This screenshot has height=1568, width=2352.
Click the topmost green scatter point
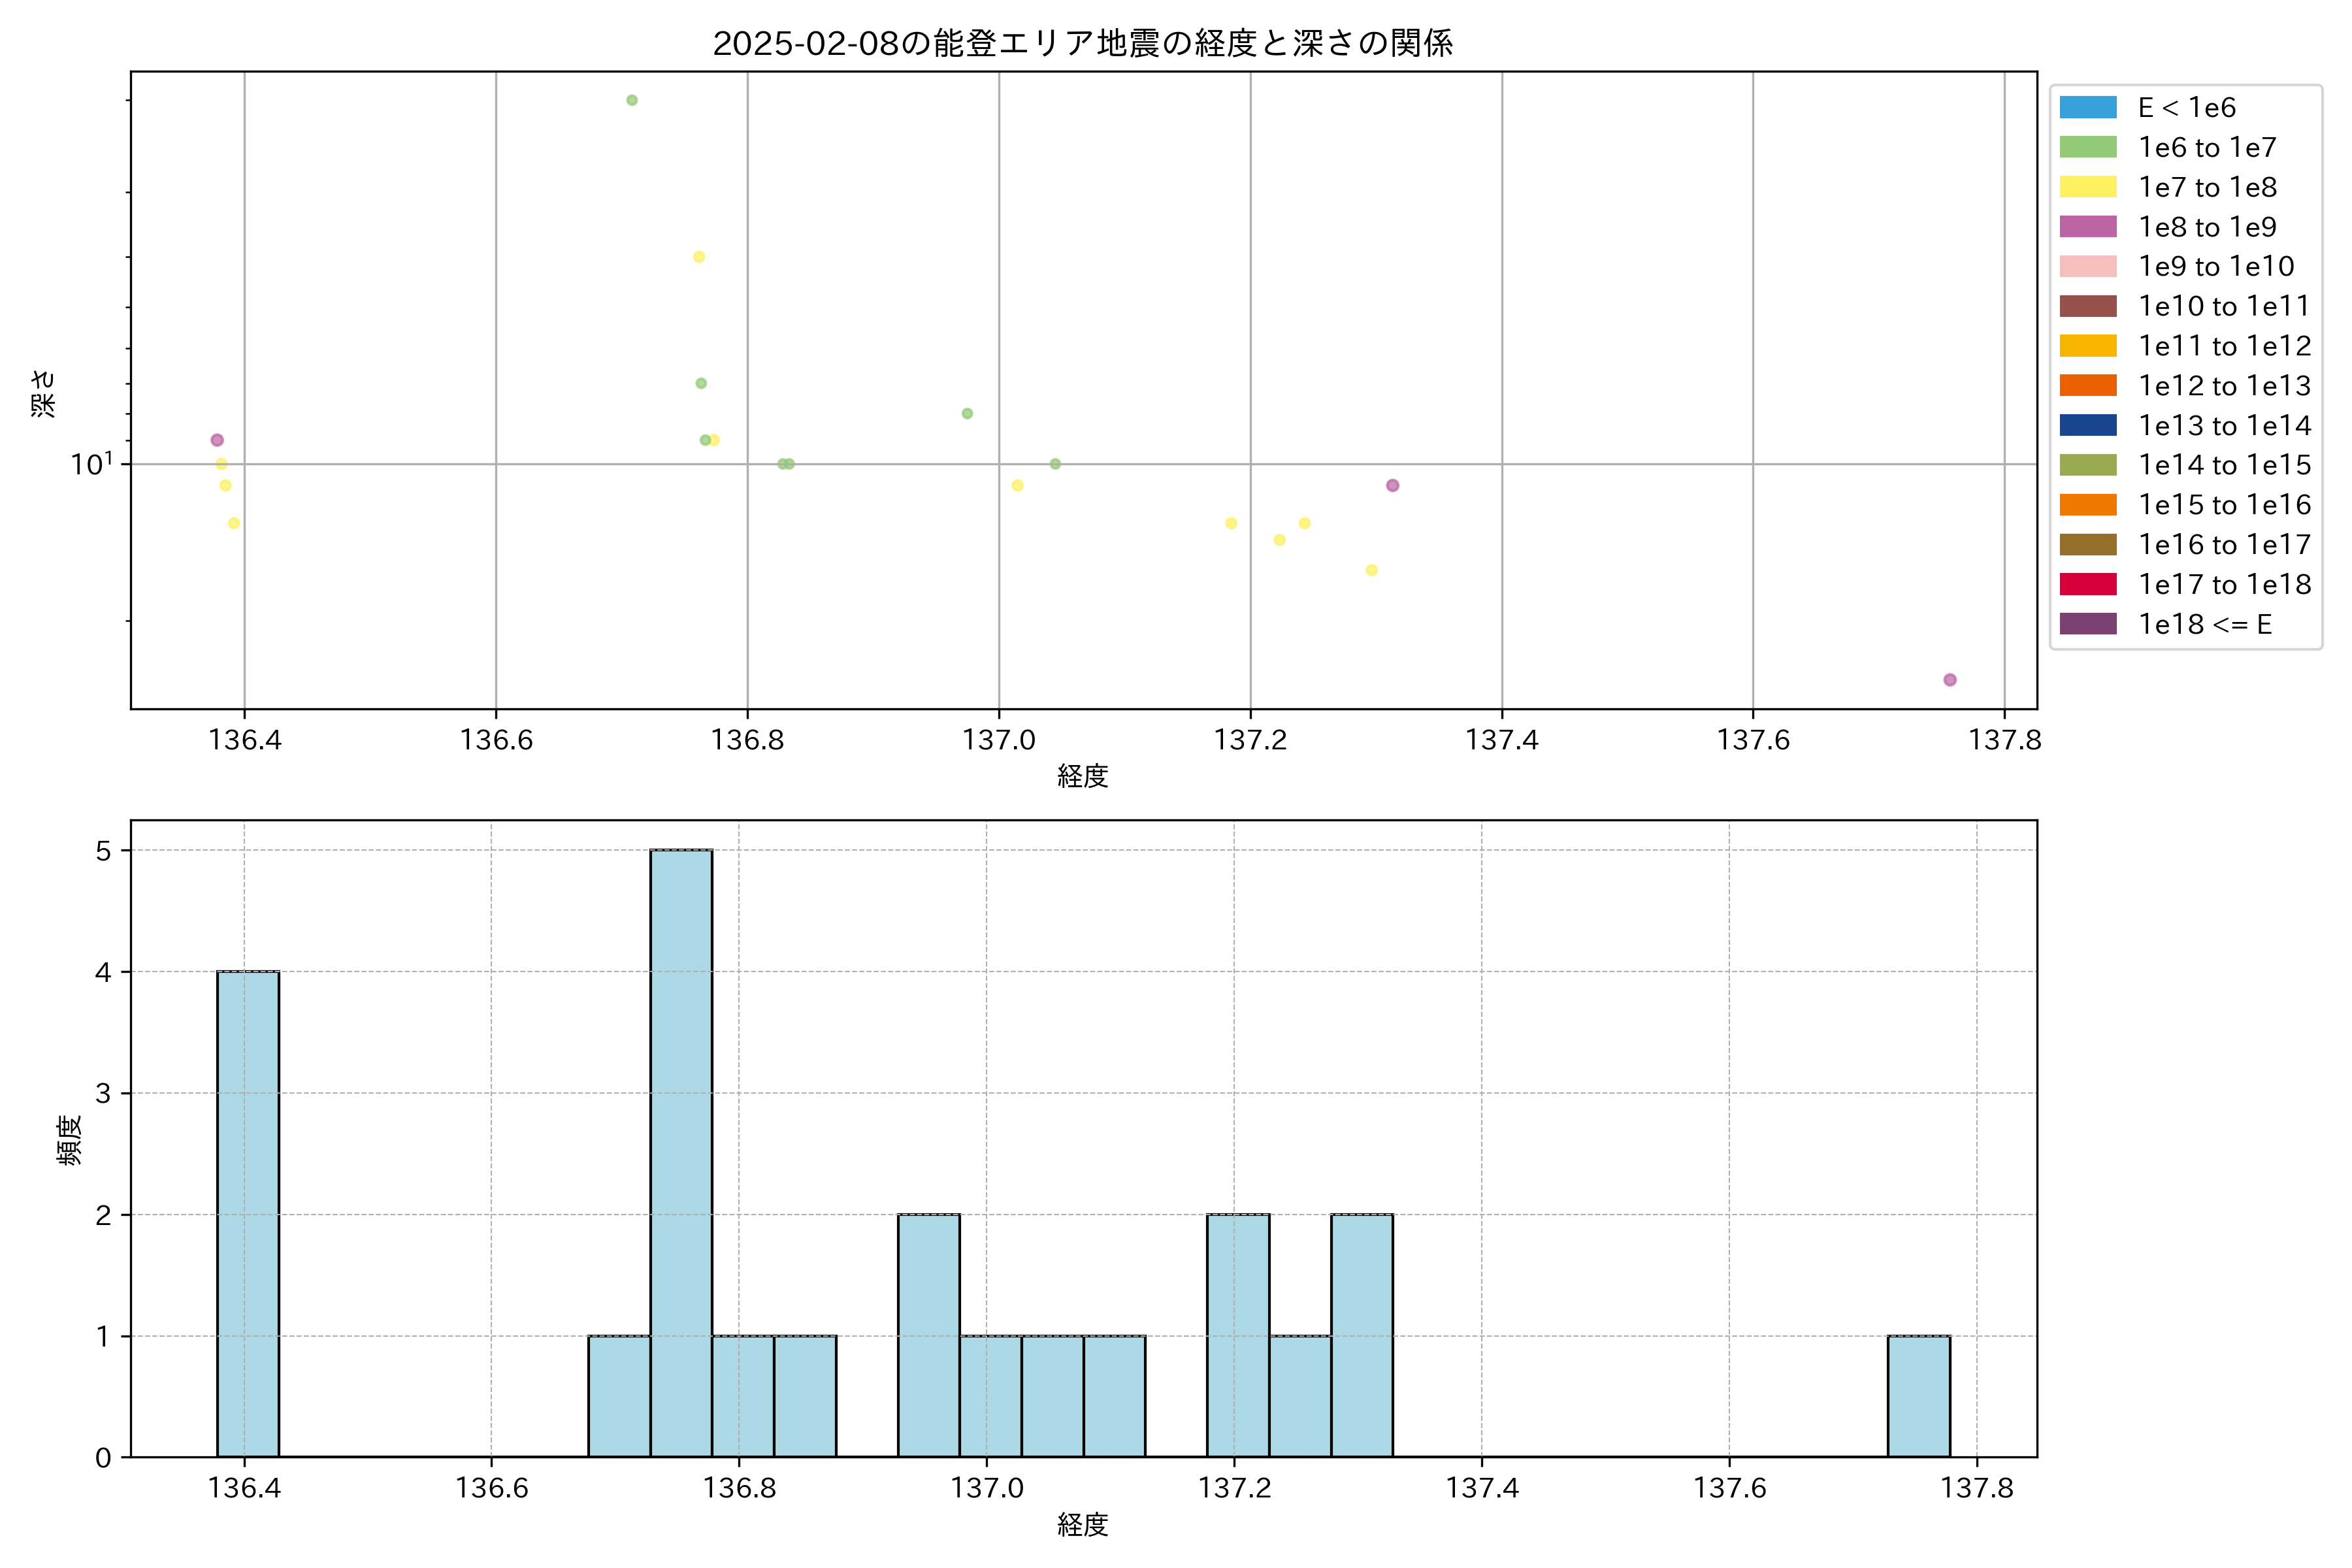point(632,100)
